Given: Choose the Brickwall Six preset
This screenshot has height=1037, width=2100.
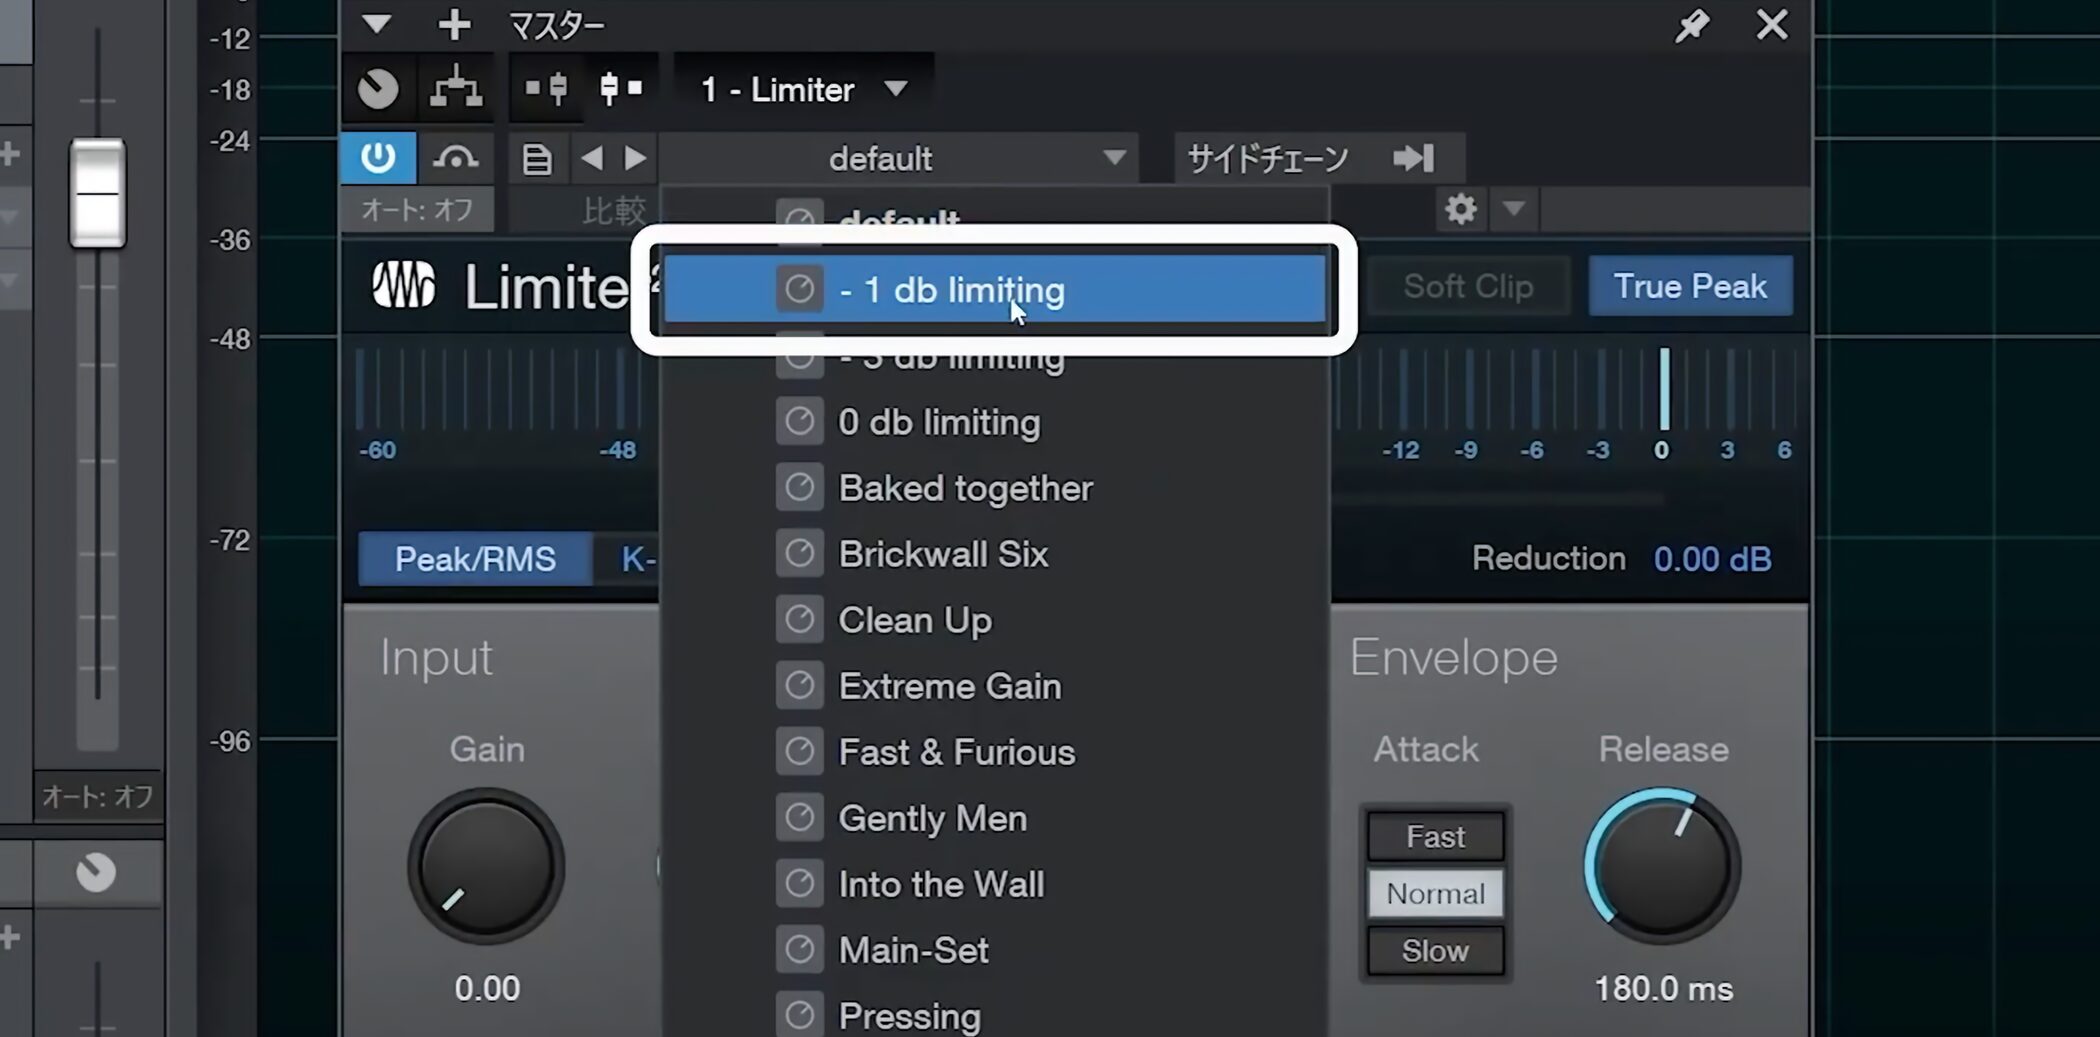Looking at the screenshot, I should pyautogui.click(x=942, y=554).
